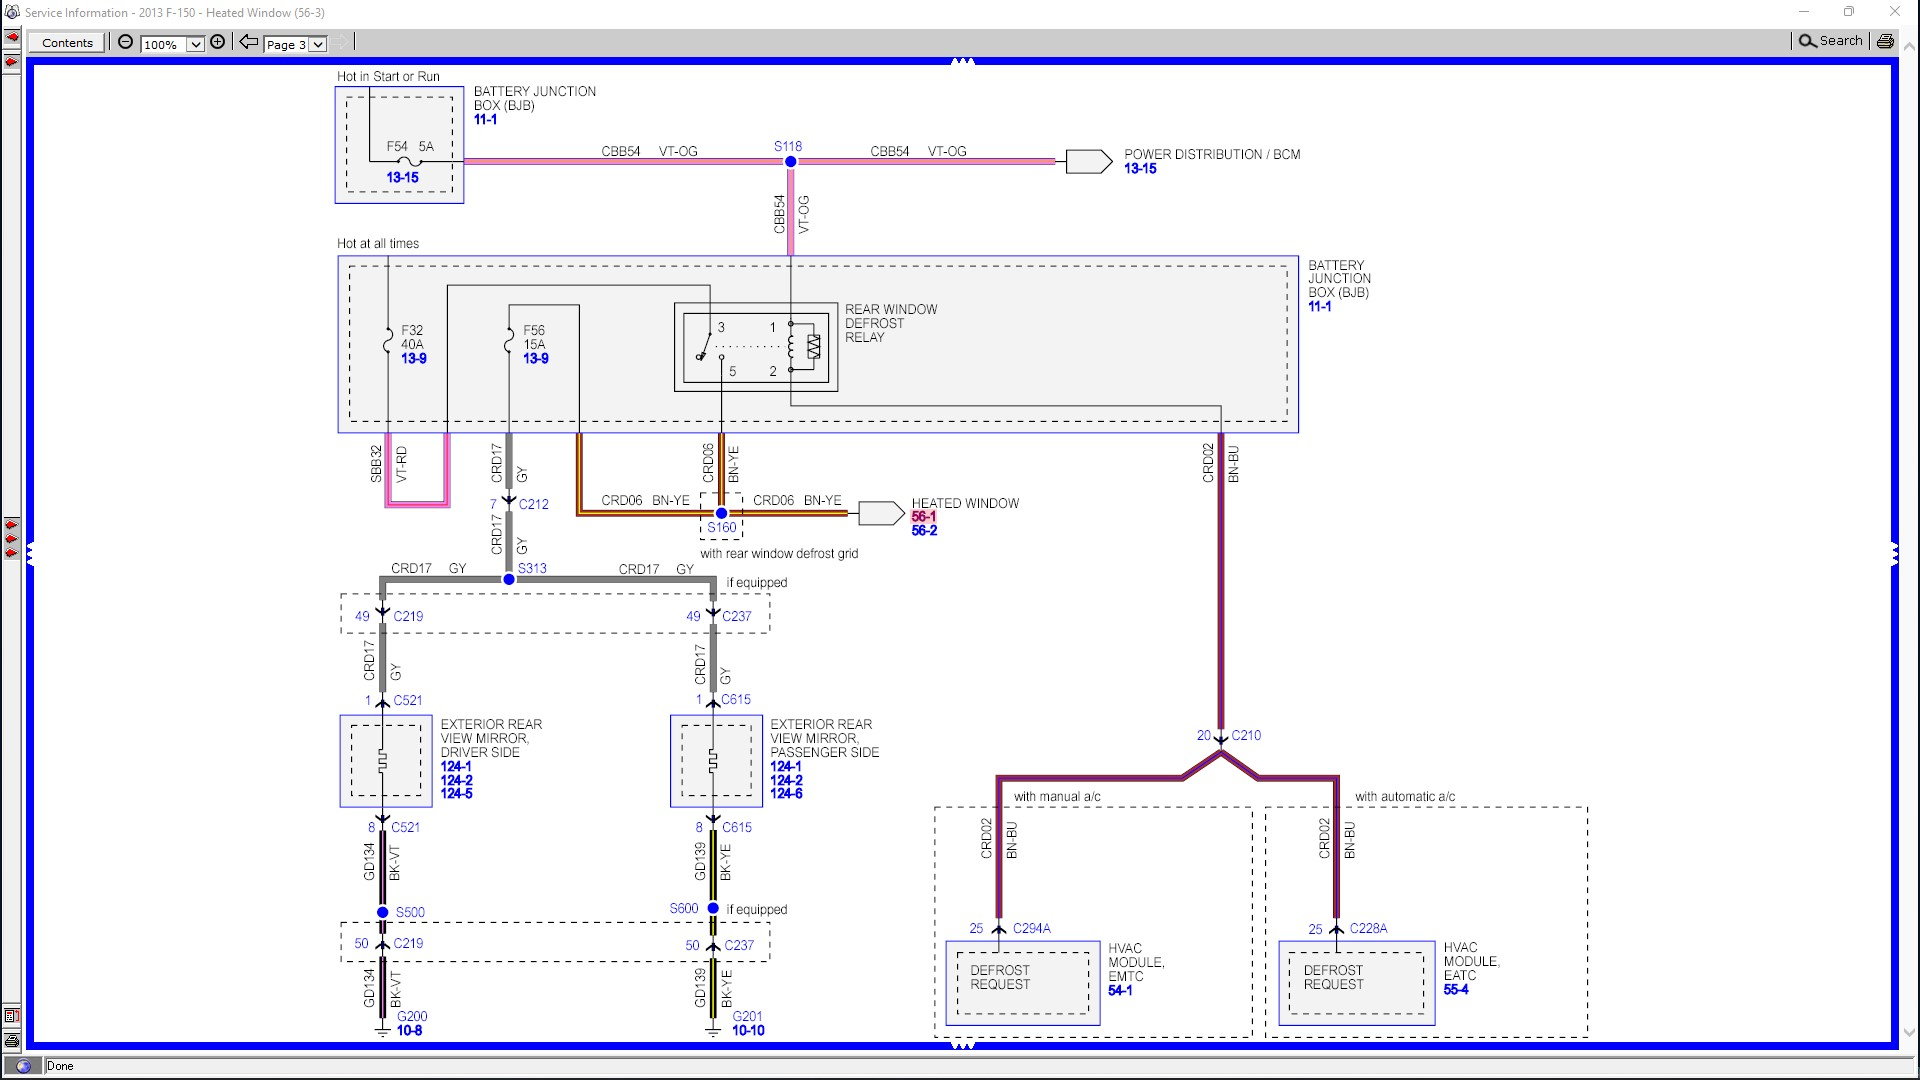Click the Power Distribution / BCM arrow connector symbol

[x=1088, y=161]
